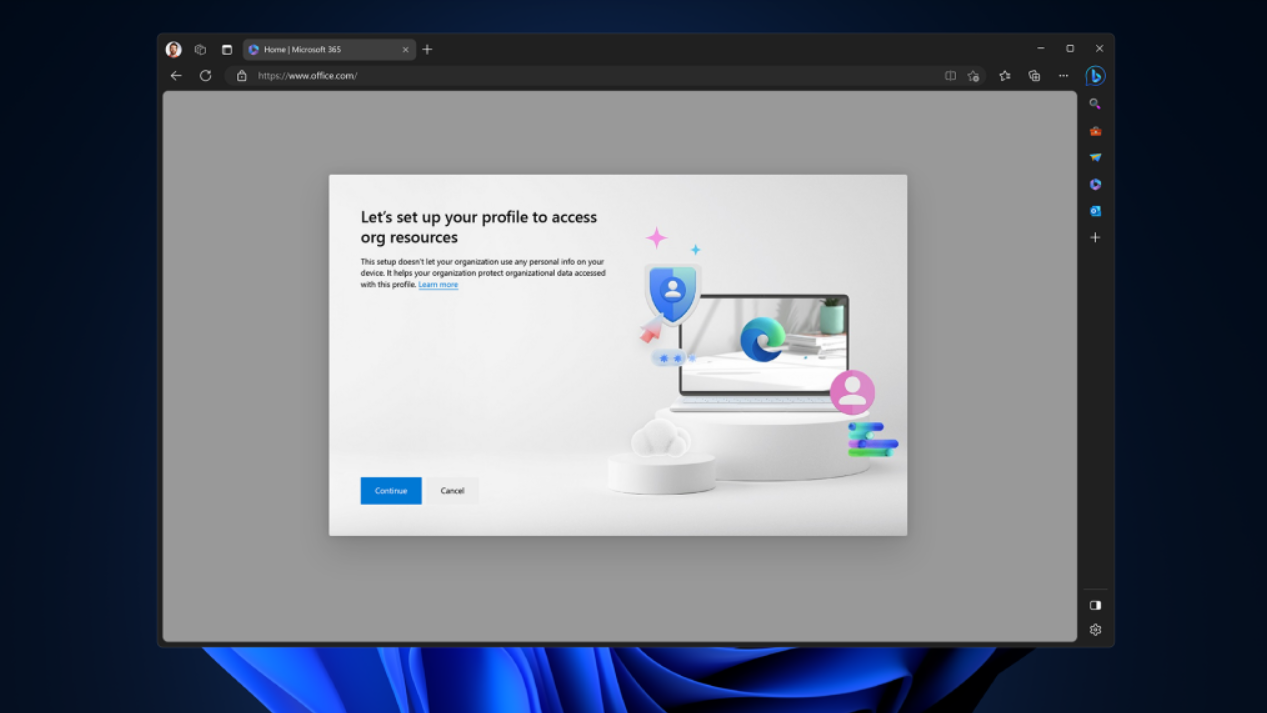Open Collections in the toolbar

click(1034, 75)
